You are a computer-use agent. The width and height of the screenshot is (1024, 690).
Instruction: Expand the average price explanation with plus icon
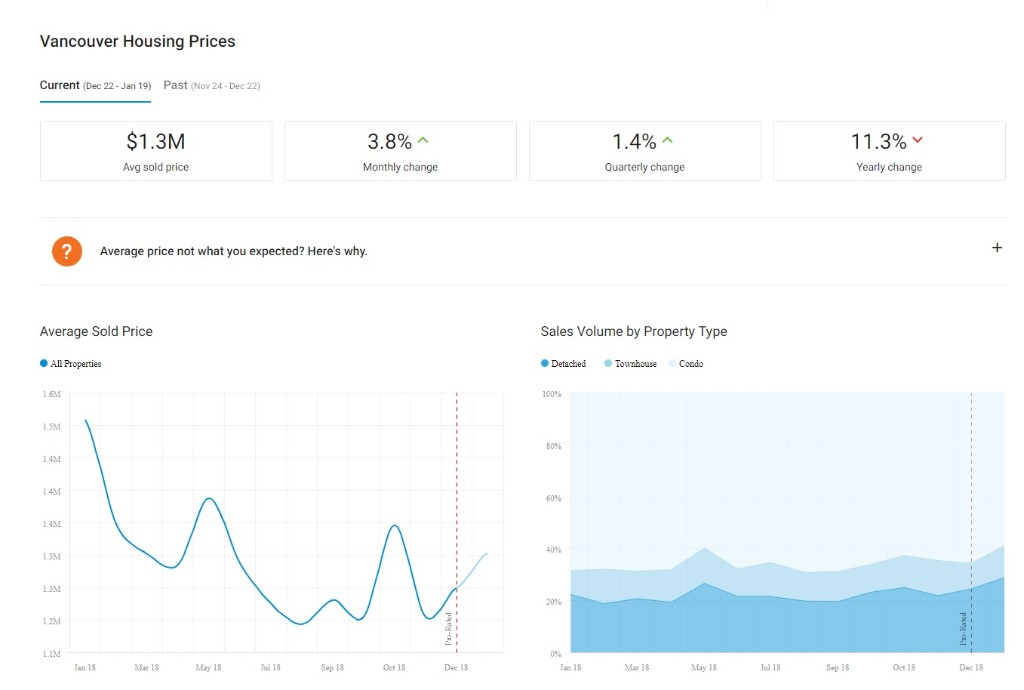pyautogui.click(x=996, y=248)
